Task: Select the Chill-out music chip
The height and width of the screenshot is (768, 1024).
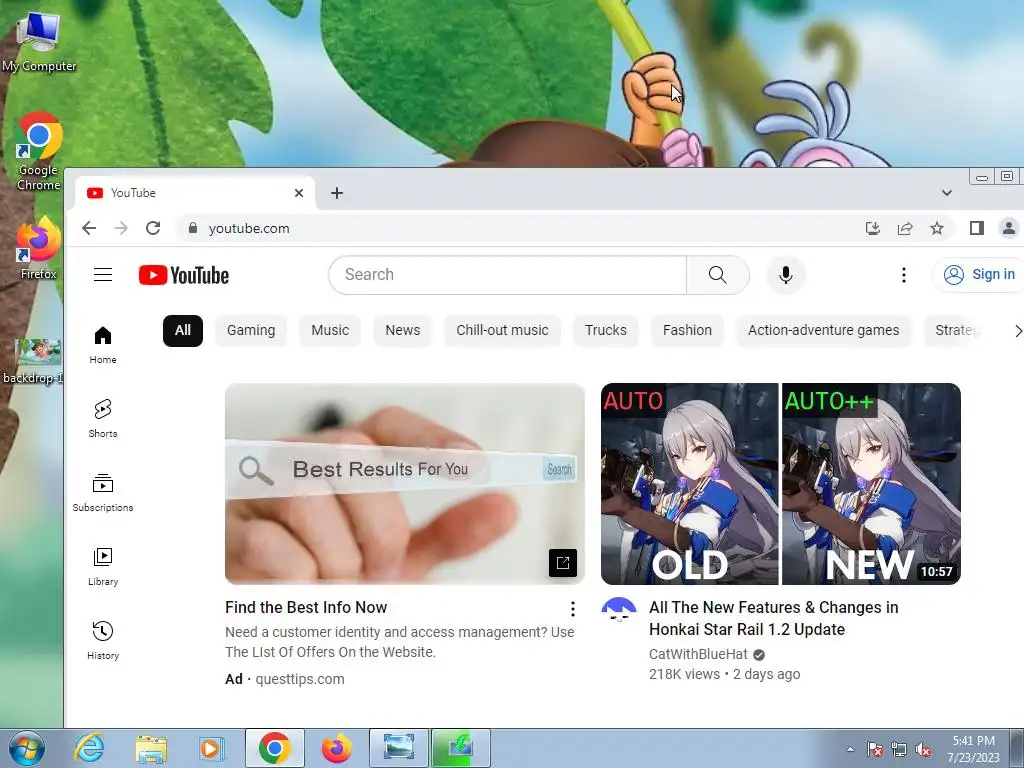Action: click(502, 330)
